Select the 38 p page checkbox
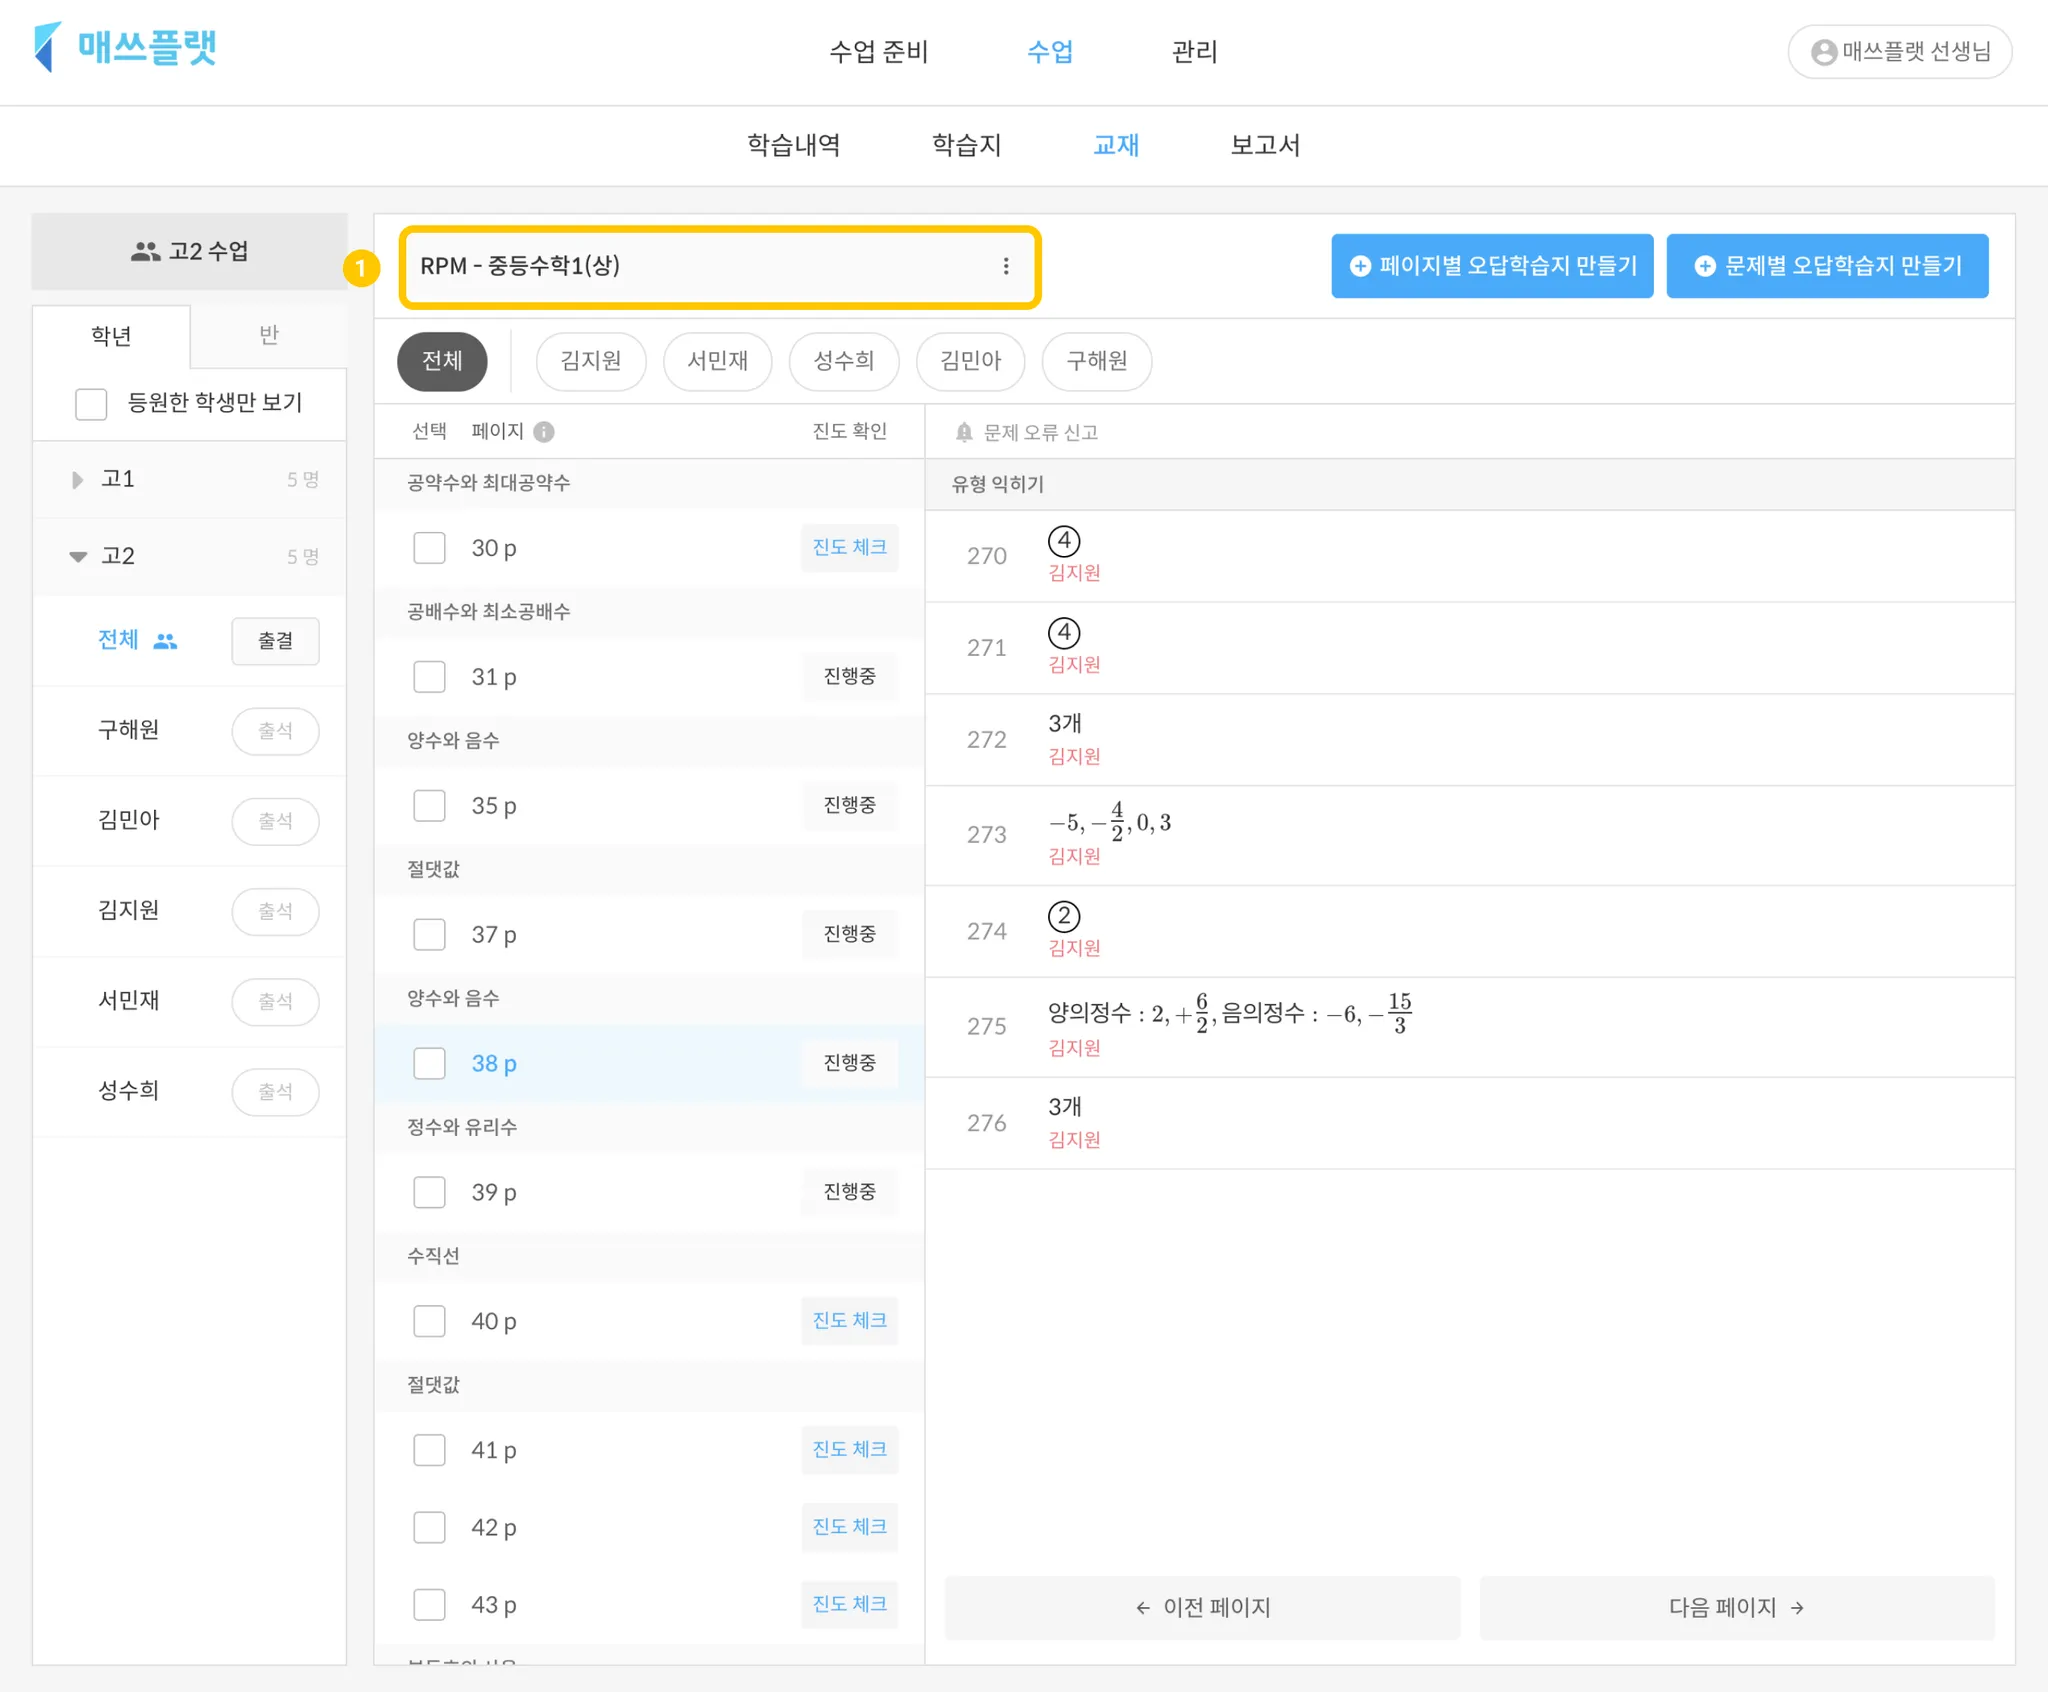The height and width of the screenshot is (1692, 2048). coord(429,1063)
